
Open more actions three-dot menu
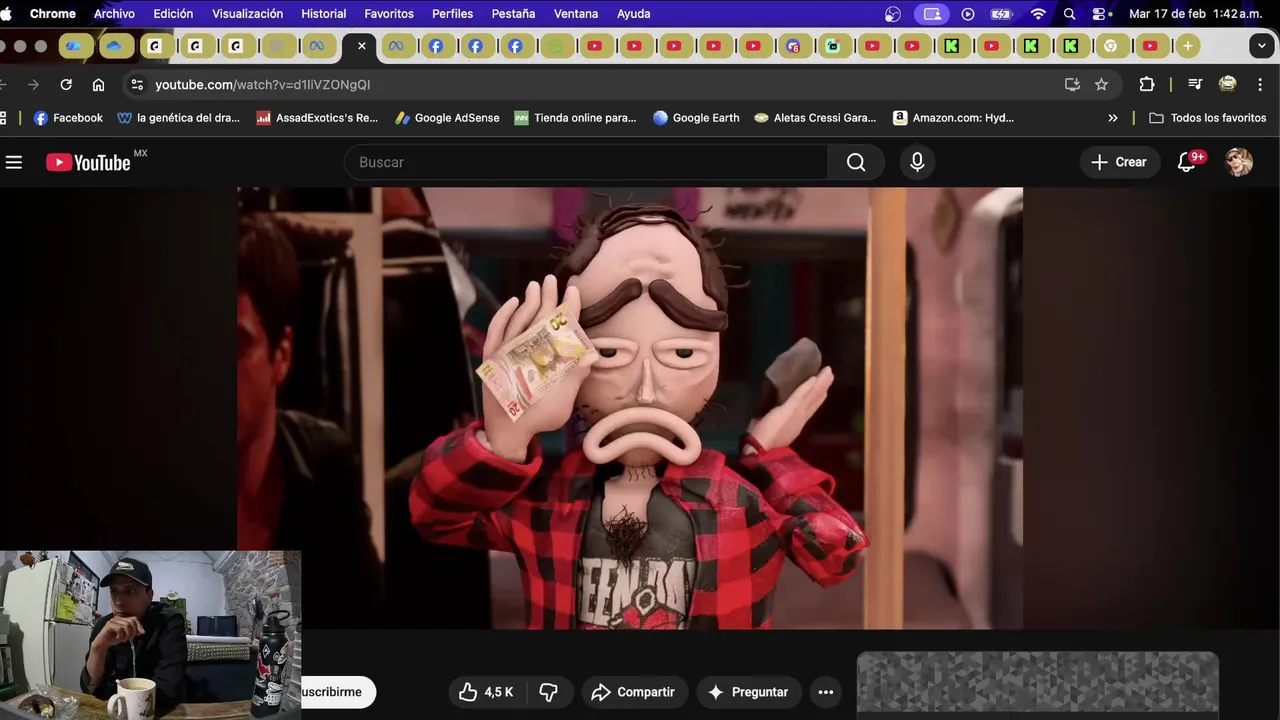(x=825, y=692)
